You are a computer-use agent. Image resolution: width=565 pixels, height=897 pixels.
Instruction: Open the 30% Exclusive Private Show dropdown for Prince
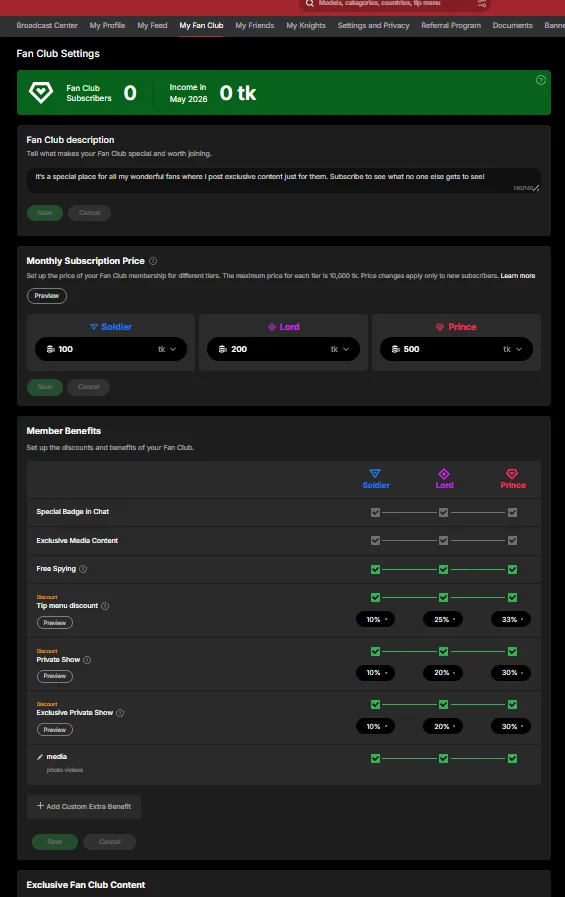(511, 727)
